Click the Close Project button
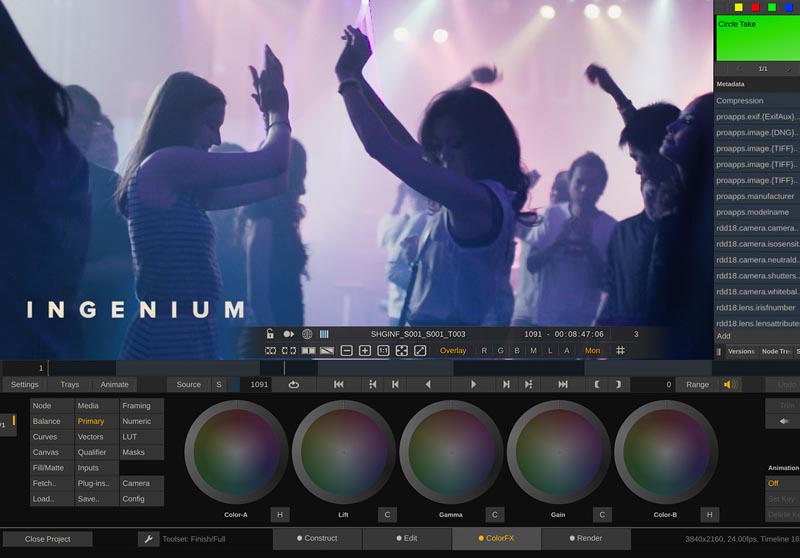800x558 pixels. pos(47,539)
